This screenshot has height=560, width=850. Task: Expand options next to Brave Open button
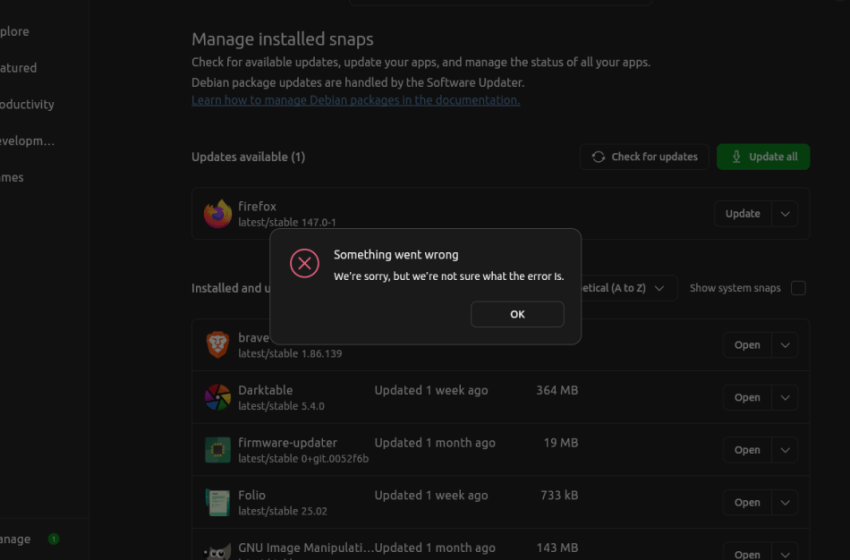tap(785, 345)
